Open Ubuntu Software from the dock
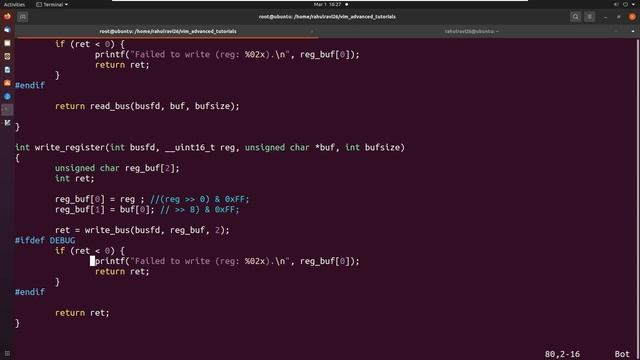640x360 pixels. (7, 83)
